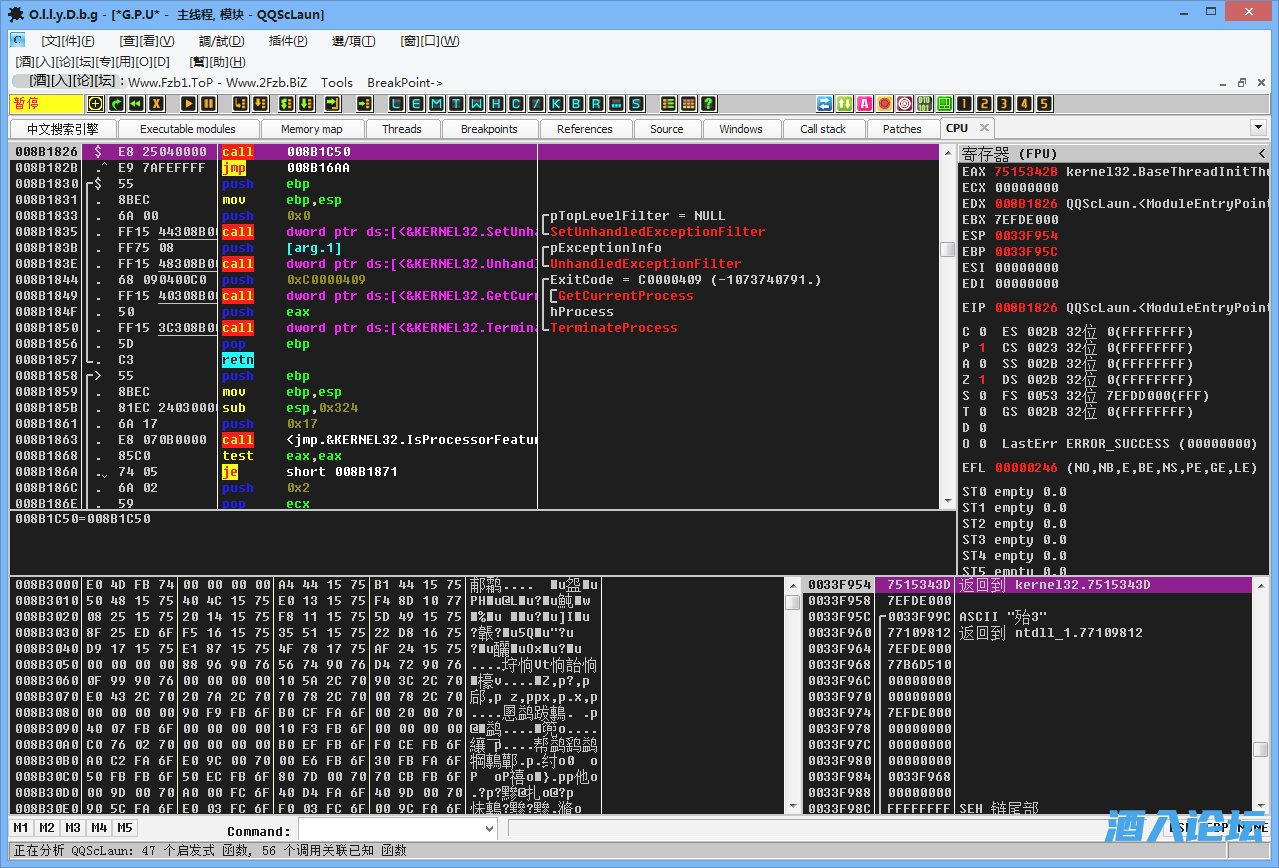The width and height of the screenshot is (1279, 868).
Task: Collapse registers panel header arrow
Action: [x=1262, y=153]
